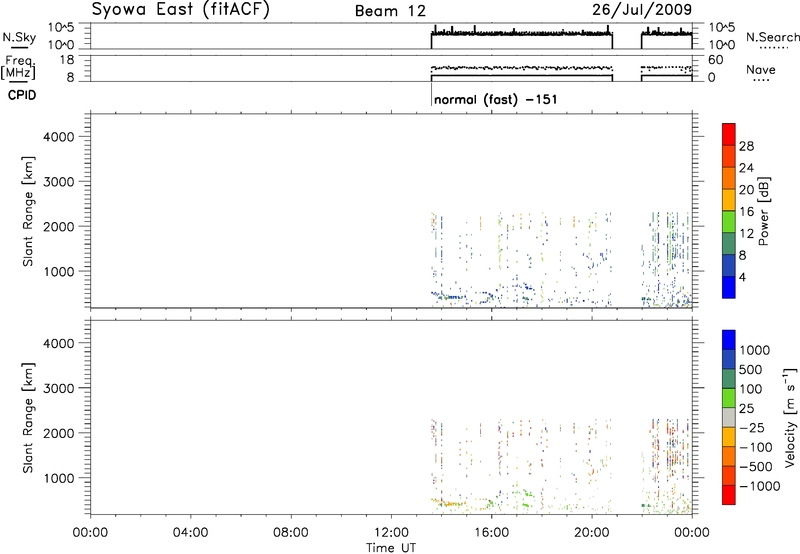Click the 'Time UT' axis title
The width and height of the screenshot is (800, 554).
pos(391,548)
